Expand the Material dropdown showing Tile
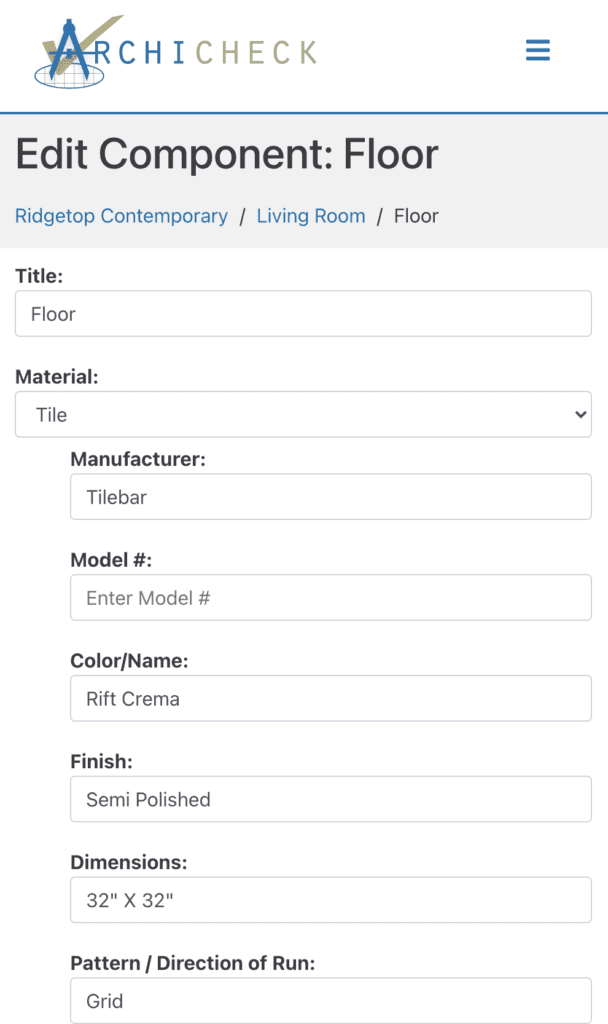 point(303,414)
